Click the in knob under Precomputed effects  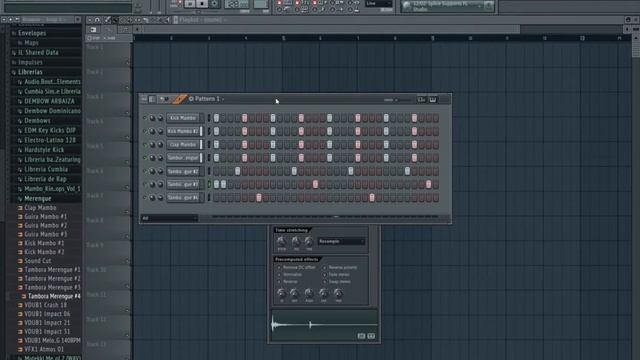coord(281,293)
